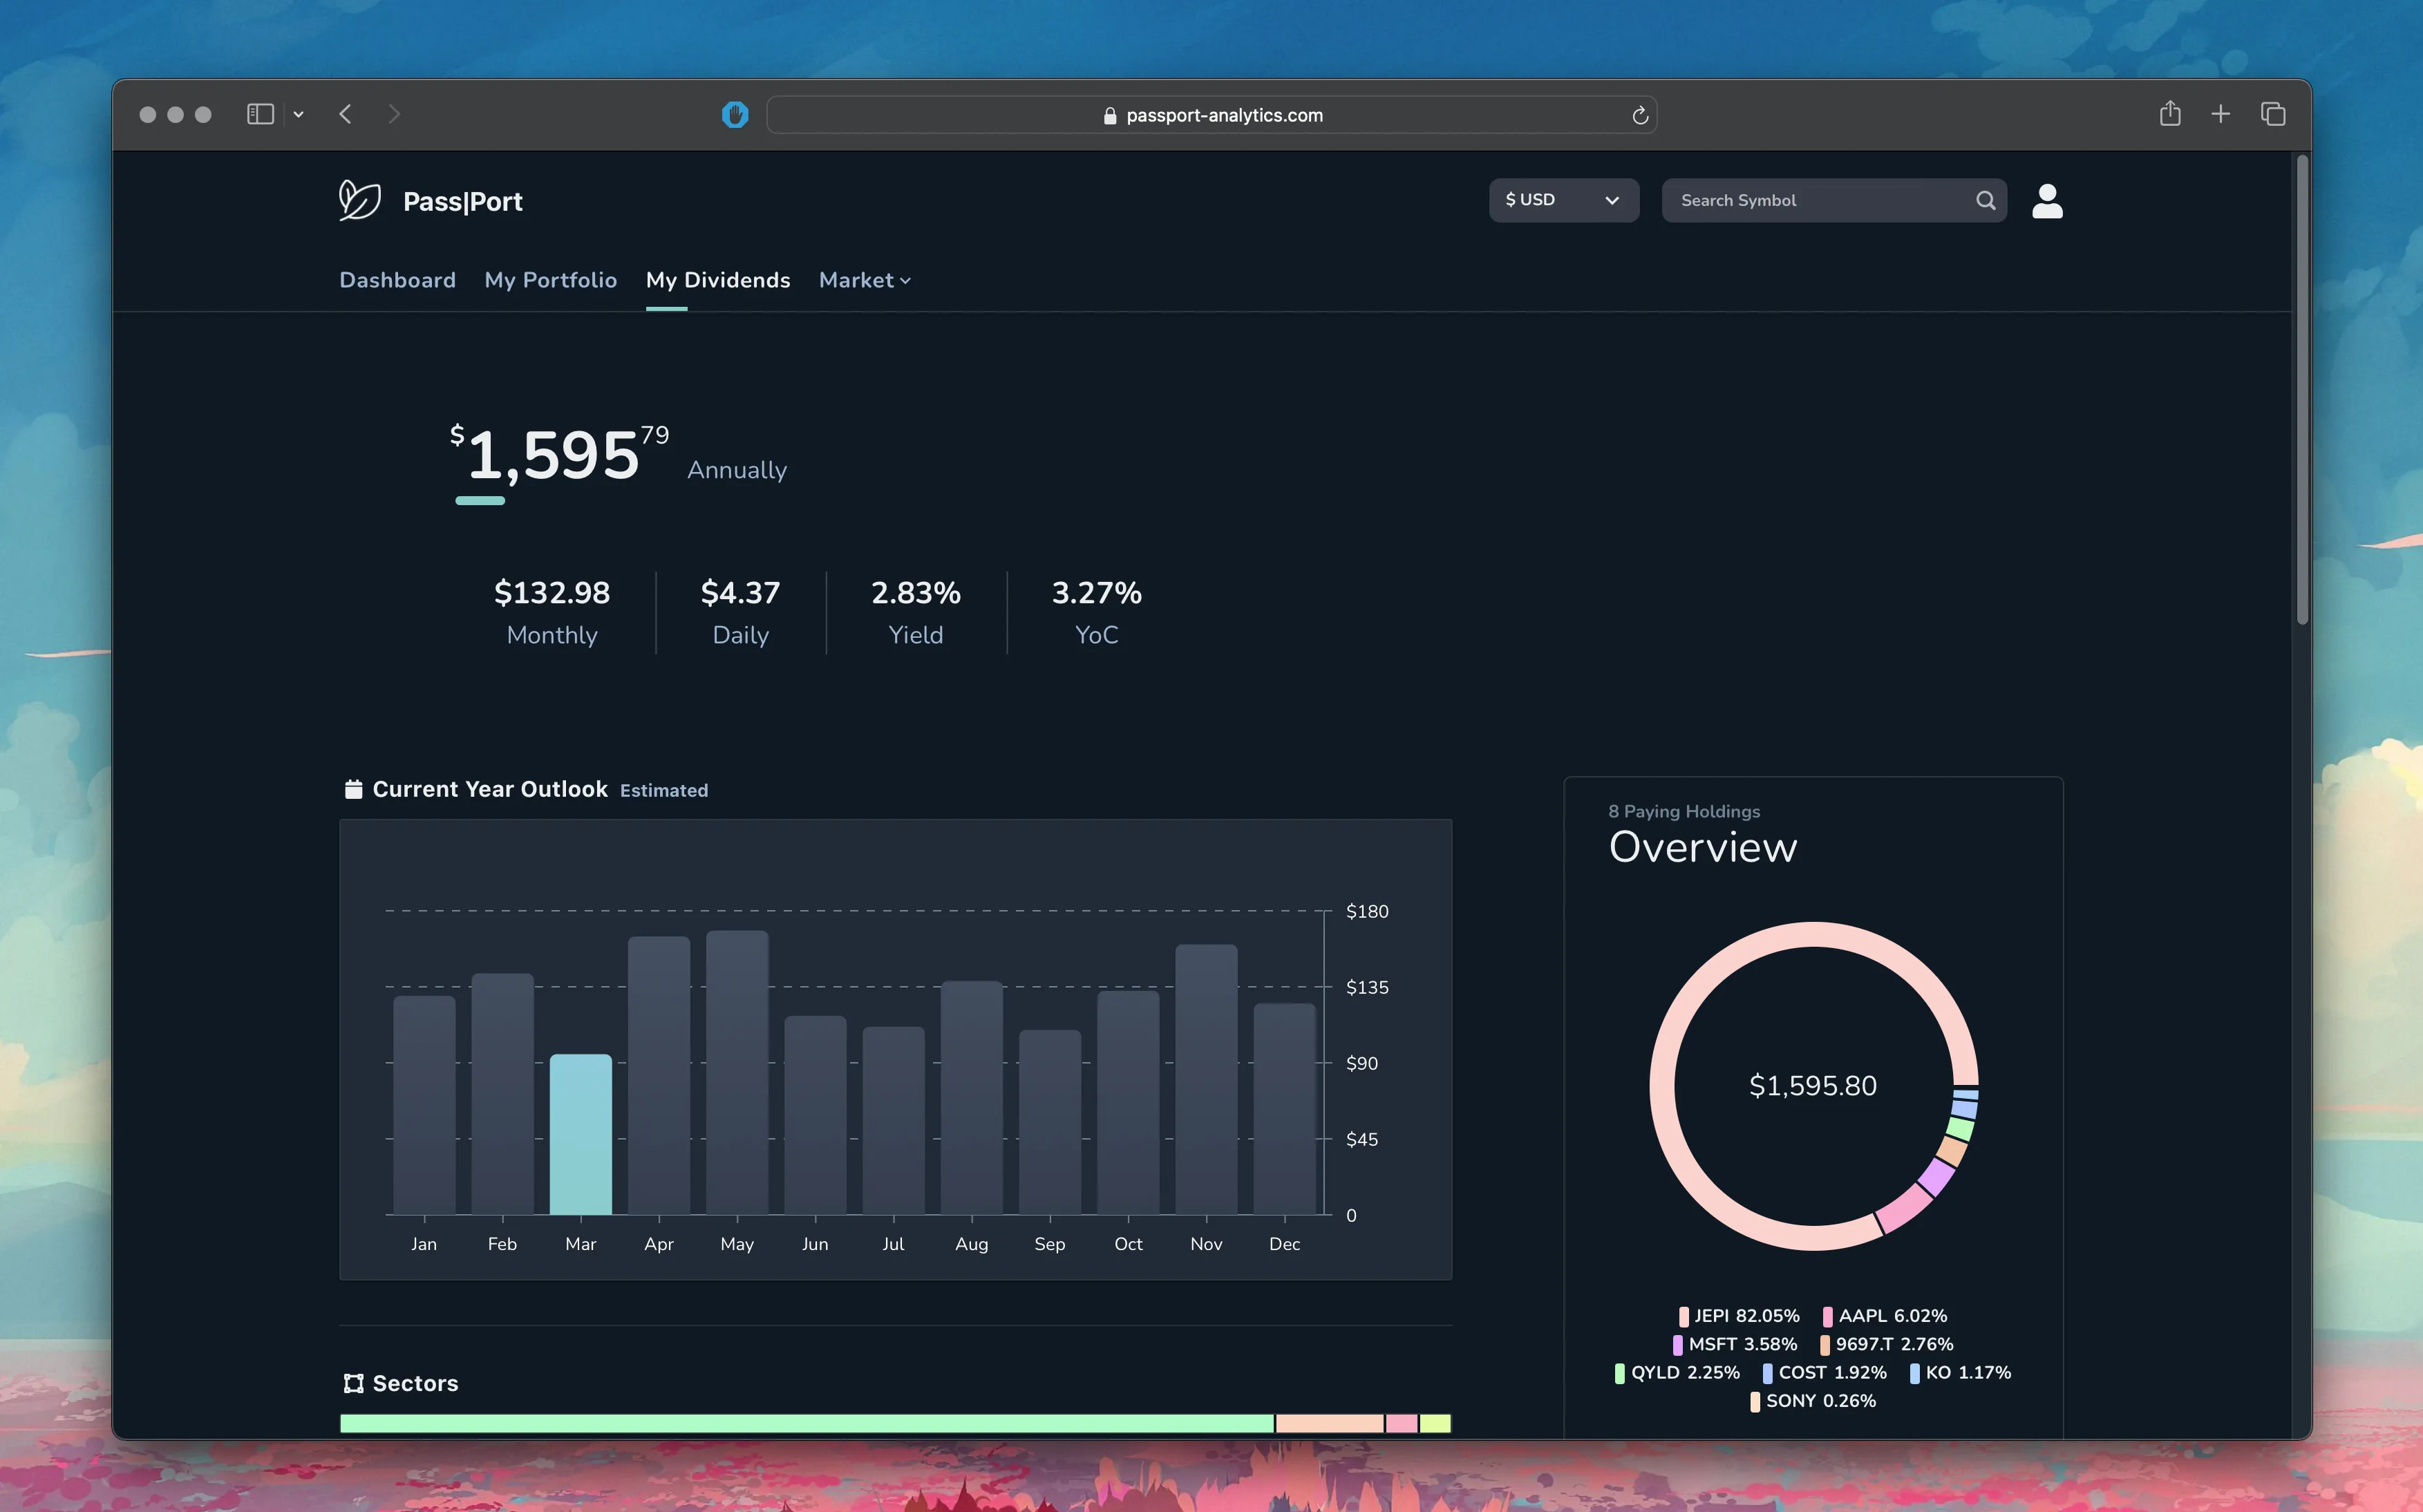Image resolution: width=2423 pixels, height=1512 pixels.
Task: Click the Pass|Port leaf logo
Action: 359,200
